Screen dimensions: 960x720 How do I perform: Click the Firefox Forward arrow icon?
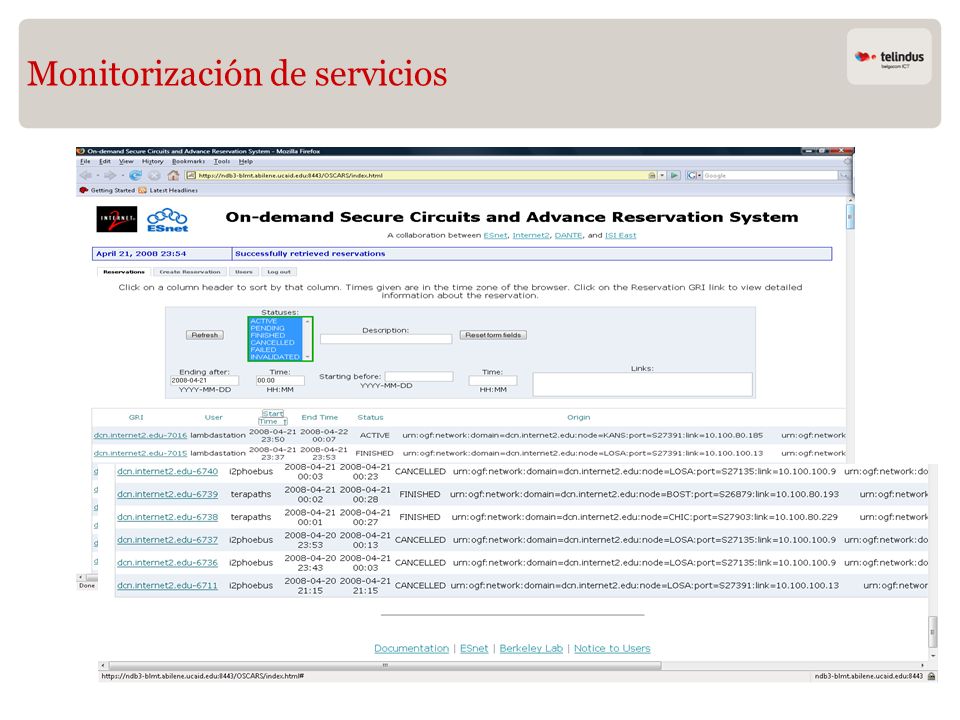110,176
